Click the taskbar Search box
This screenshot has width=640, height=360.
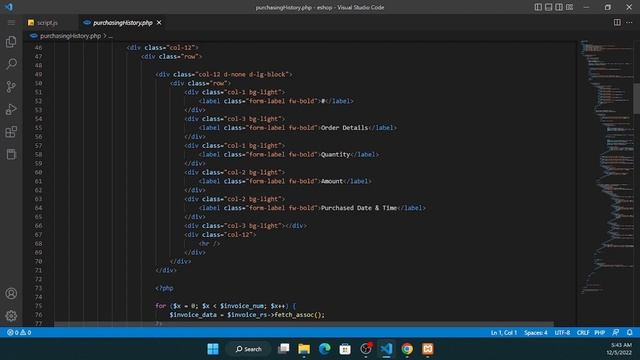(x=249, y=349)
